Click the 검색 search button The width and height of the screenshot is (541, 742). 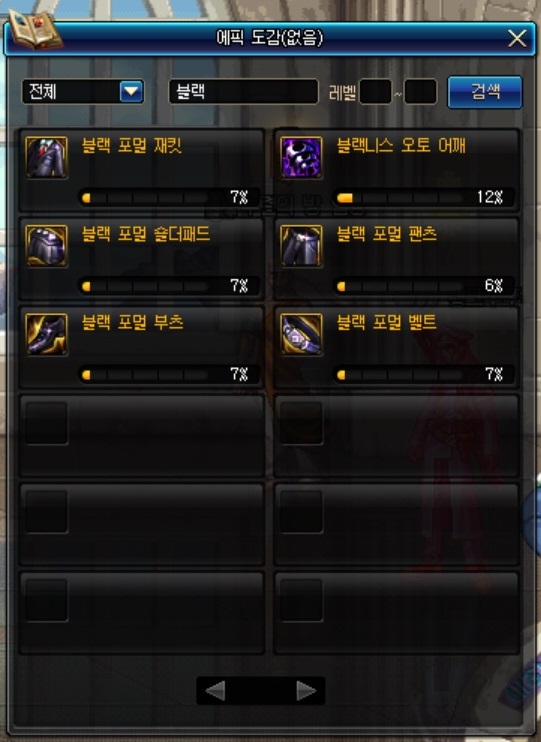point(485,92)
